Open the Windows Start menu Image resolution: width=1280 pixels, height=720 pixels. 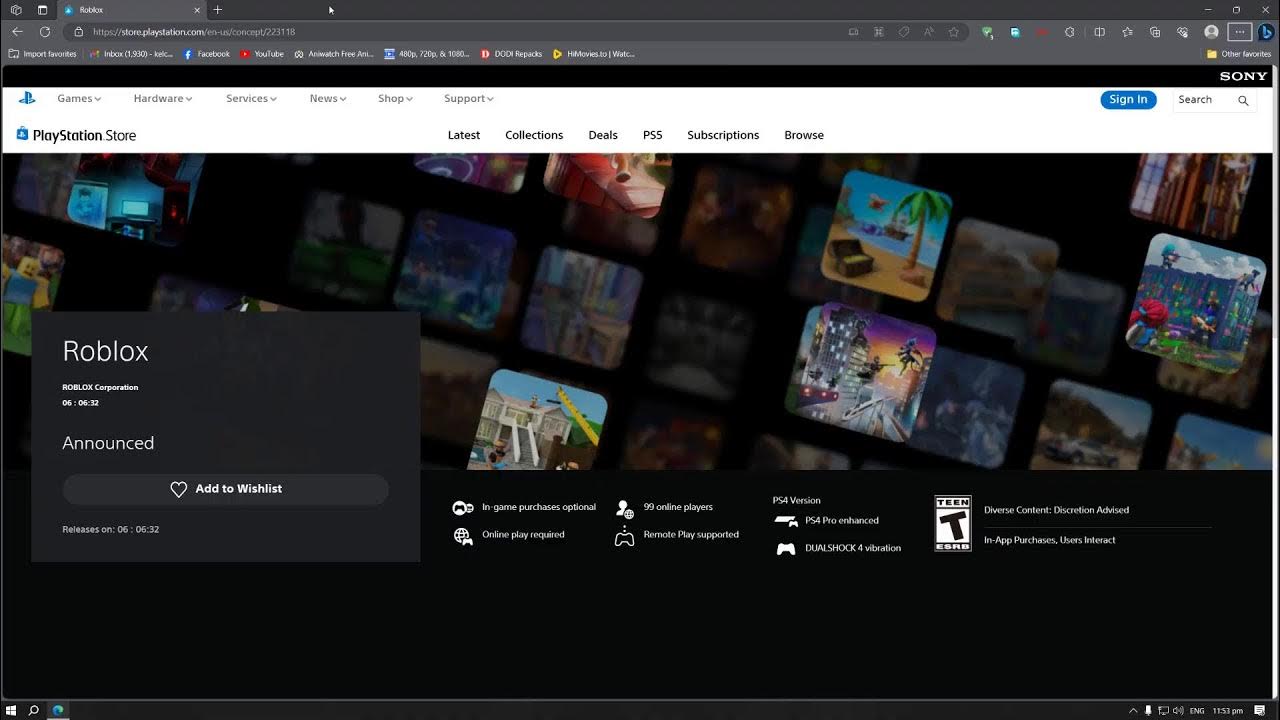tap(11, 711)
